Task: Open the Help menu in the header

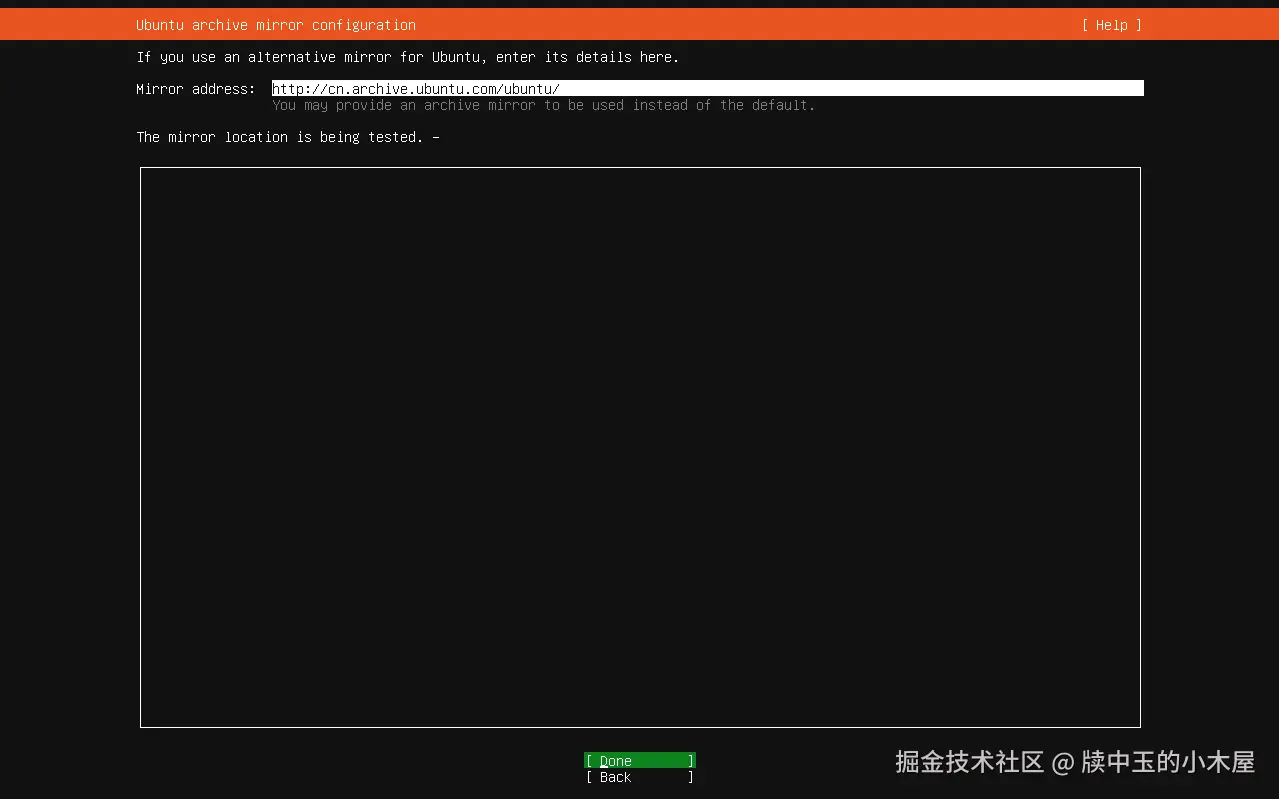Action: tap(1111, 25)
